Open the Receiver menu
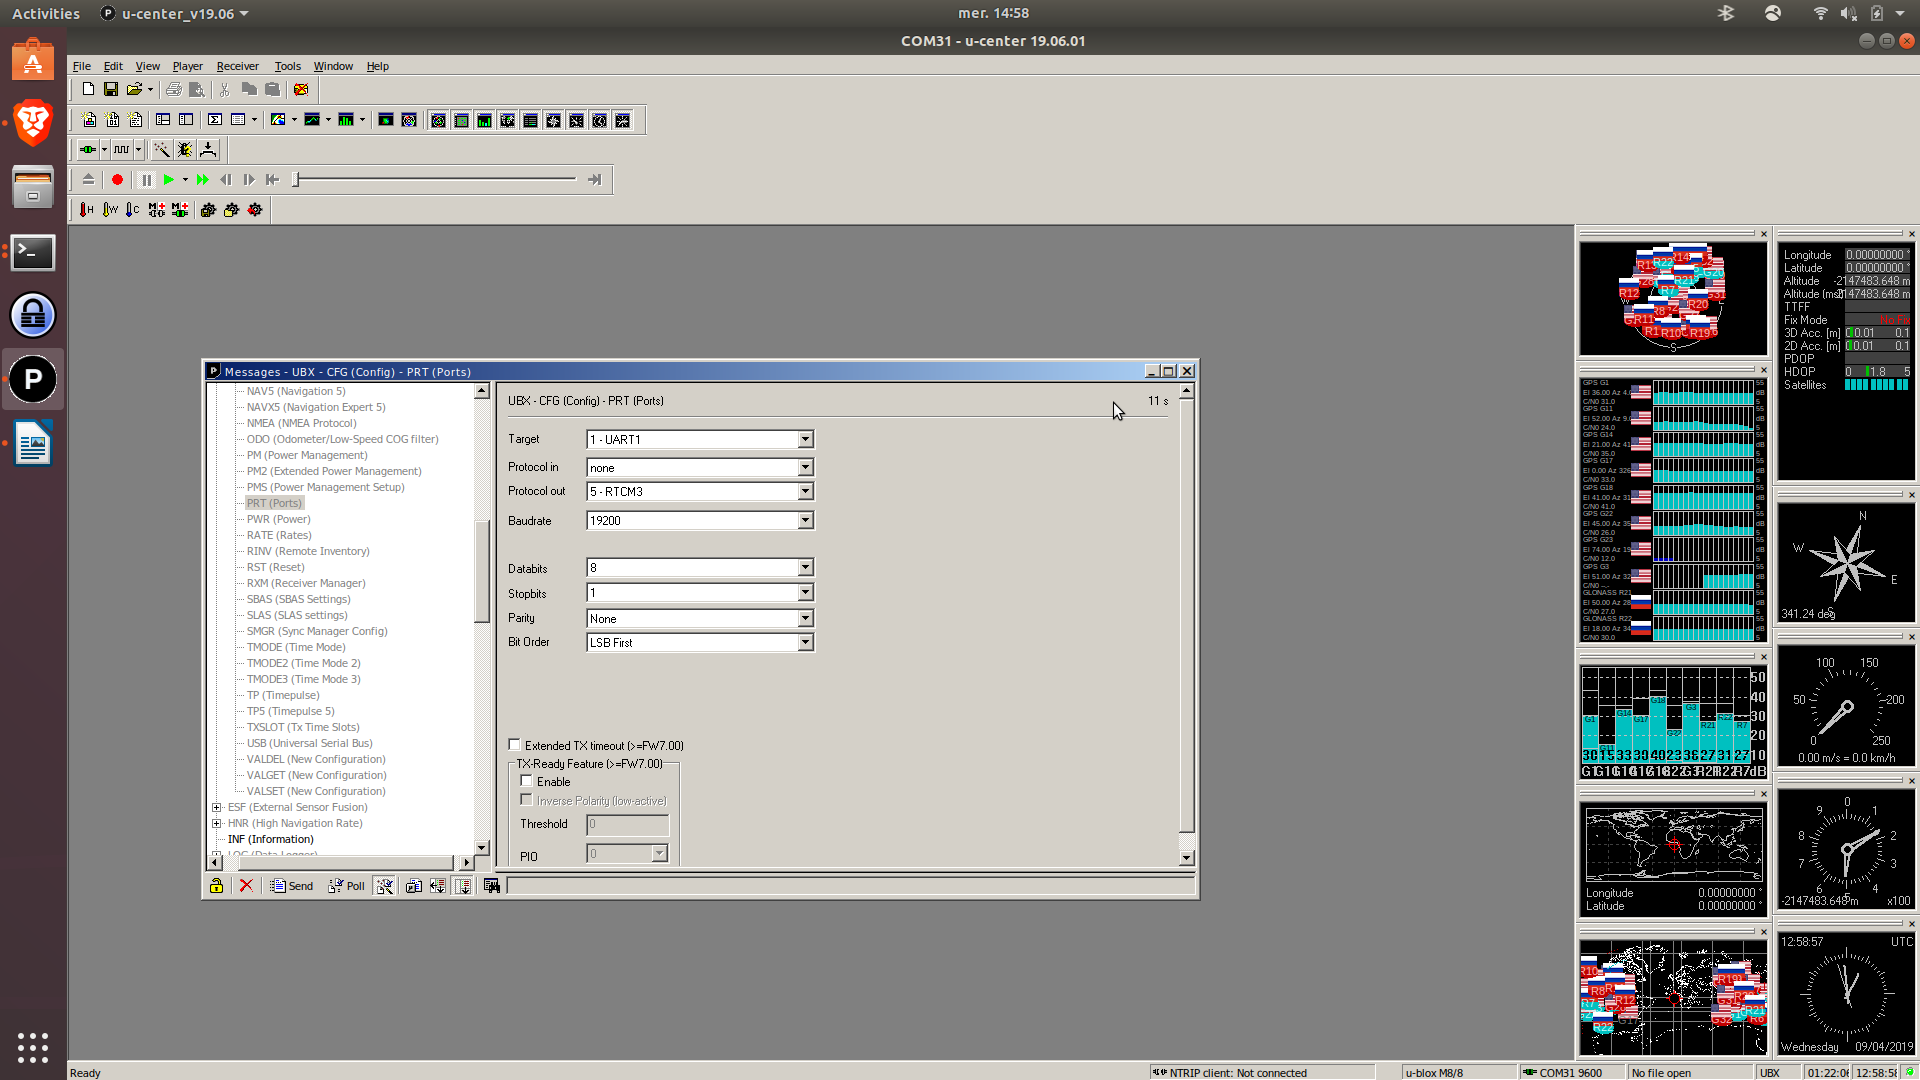This screenshot has height=1080, width=1920. tap(237, 66)
